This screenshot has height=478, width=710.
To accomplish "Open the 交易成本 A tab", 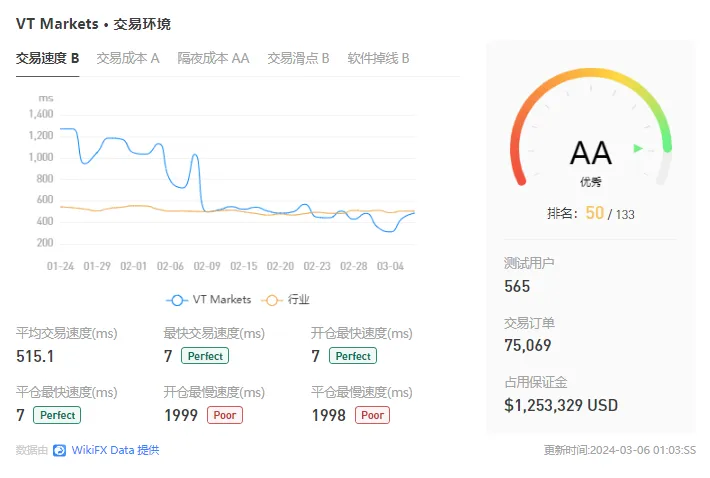I will click(x=128, y=58).
